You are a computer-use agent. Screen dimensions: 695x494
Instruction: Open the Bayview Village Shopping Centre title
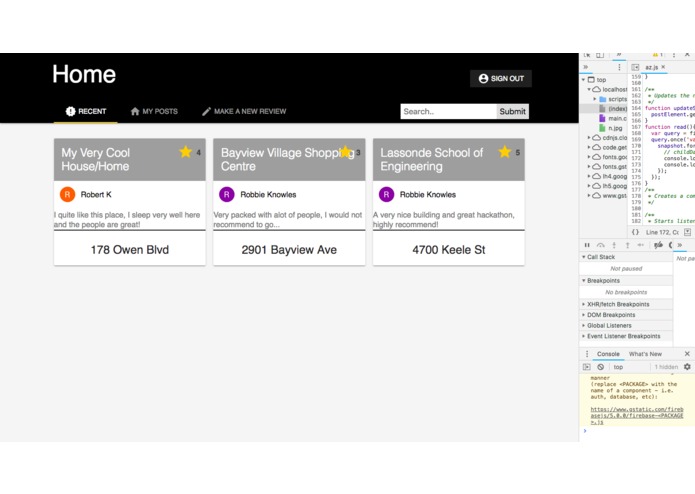coord(287,159)
